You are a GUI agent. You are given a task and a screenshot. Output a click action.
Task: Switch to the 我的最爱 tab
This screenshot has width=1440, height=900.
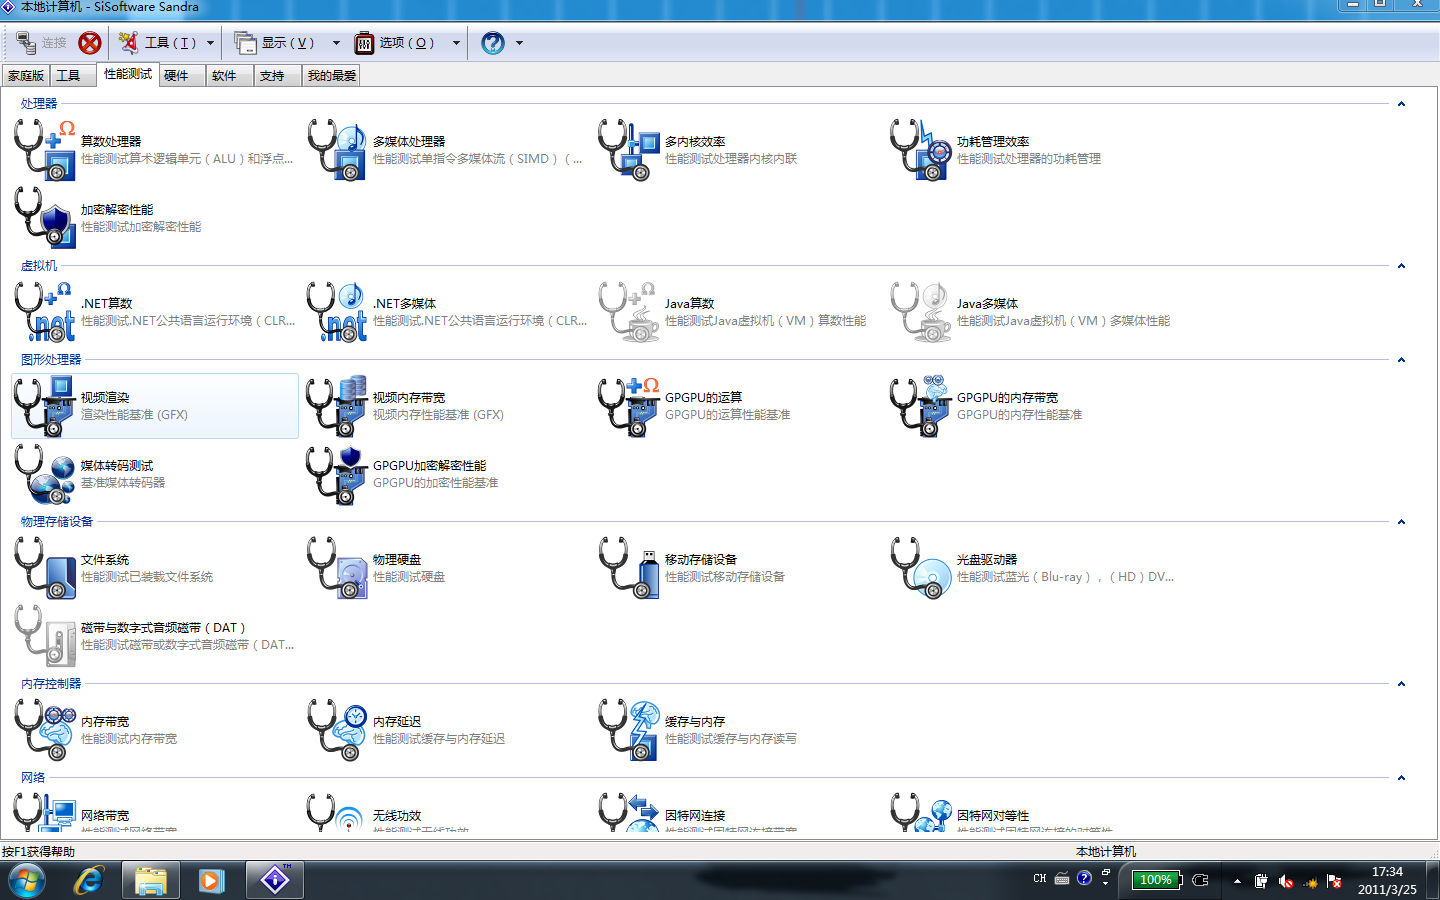pos(331,76)
